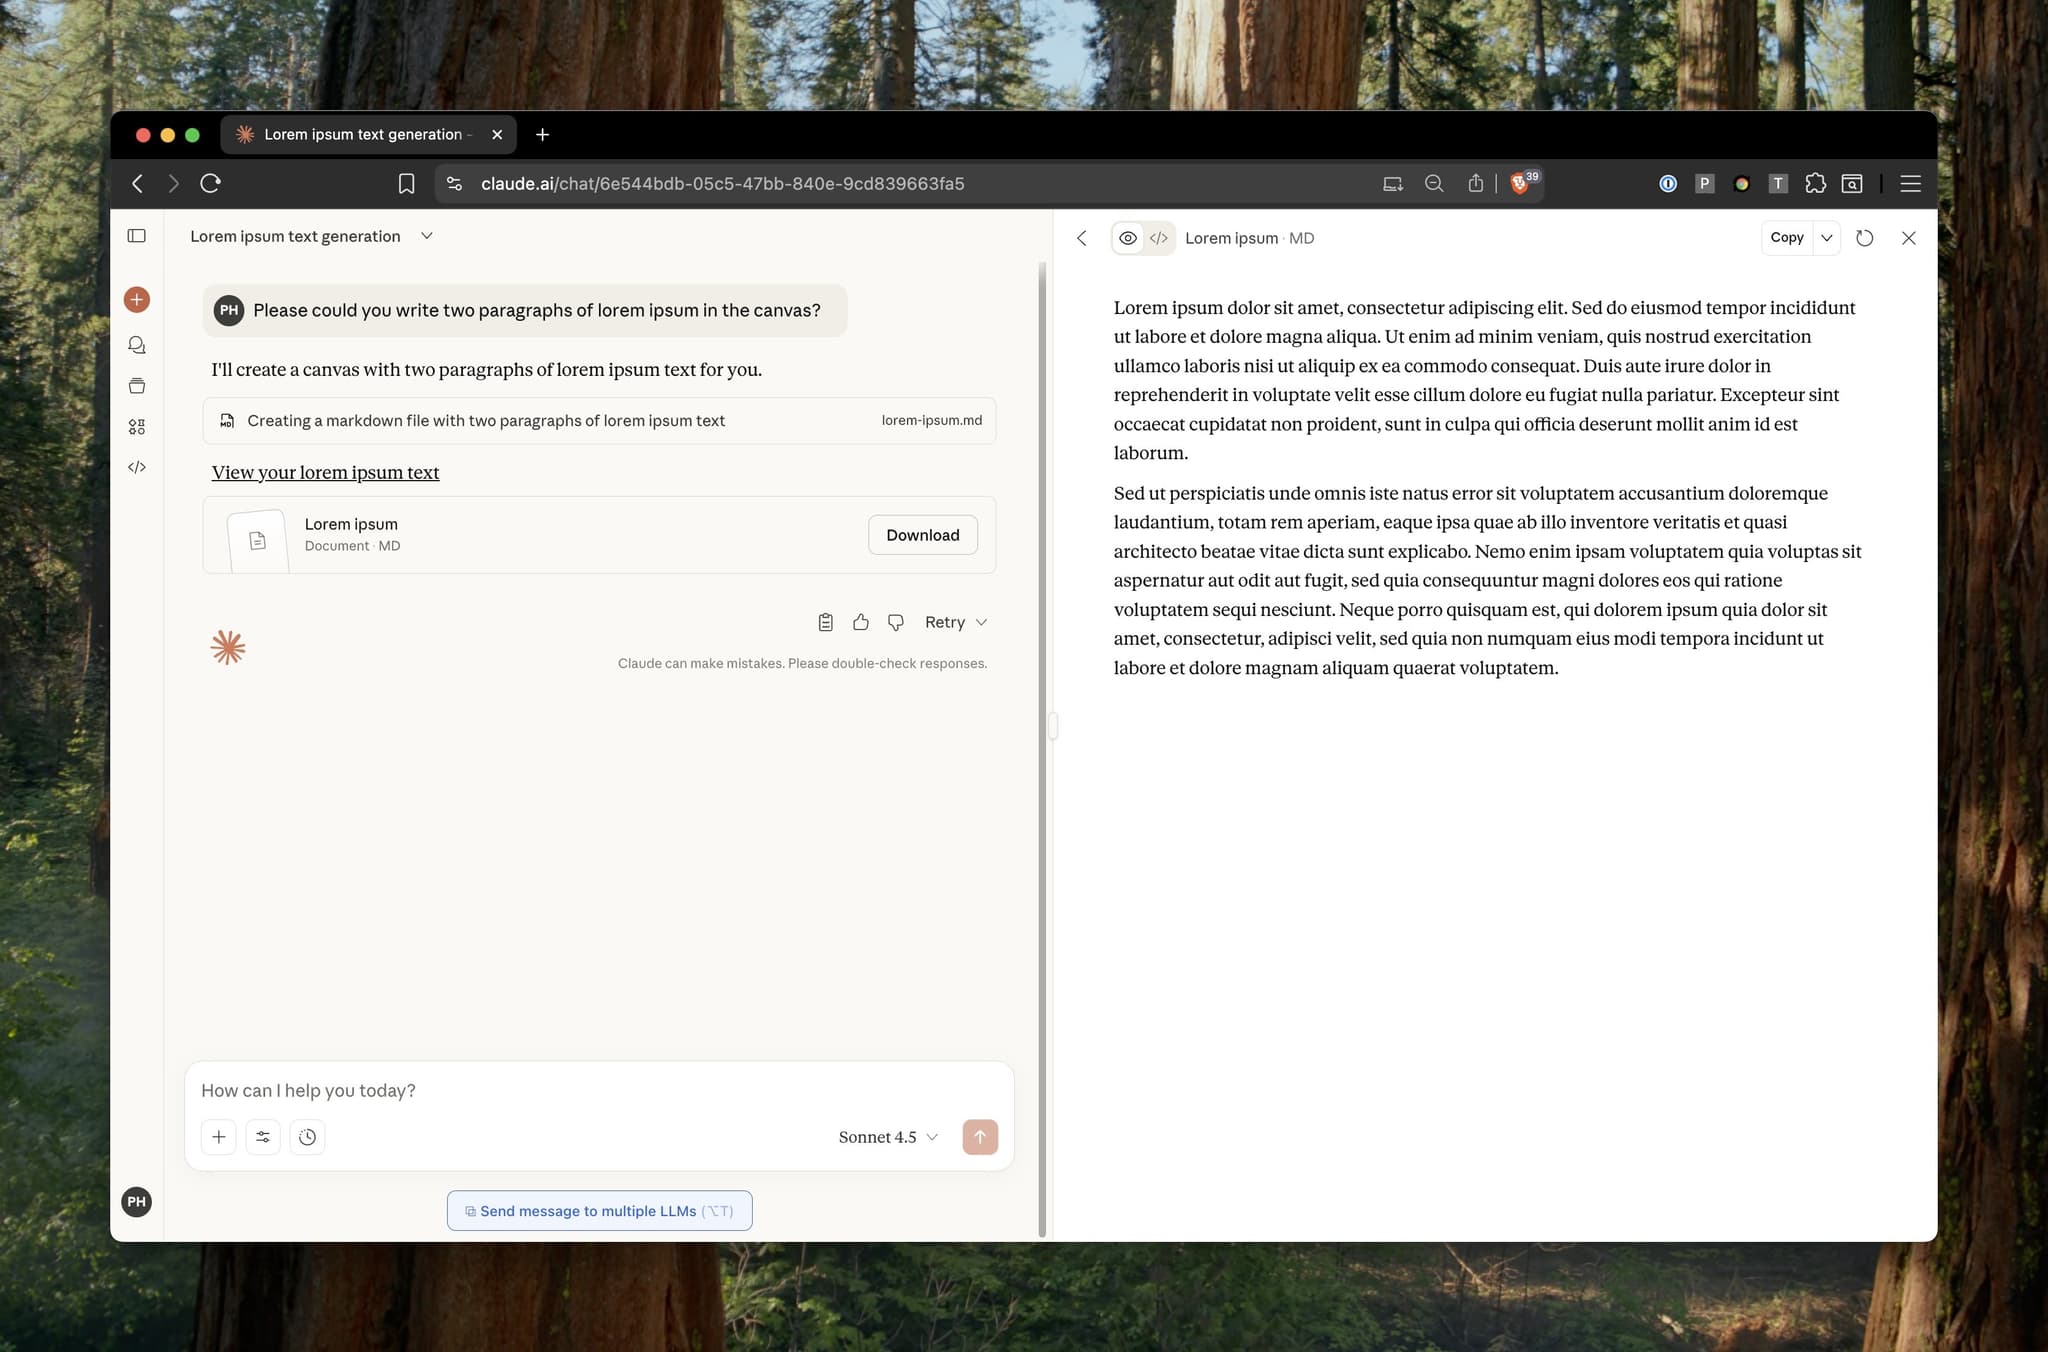Toggle the left sidebar panel
This screenshot has height=1352, width=2048.
pos(137,236)
